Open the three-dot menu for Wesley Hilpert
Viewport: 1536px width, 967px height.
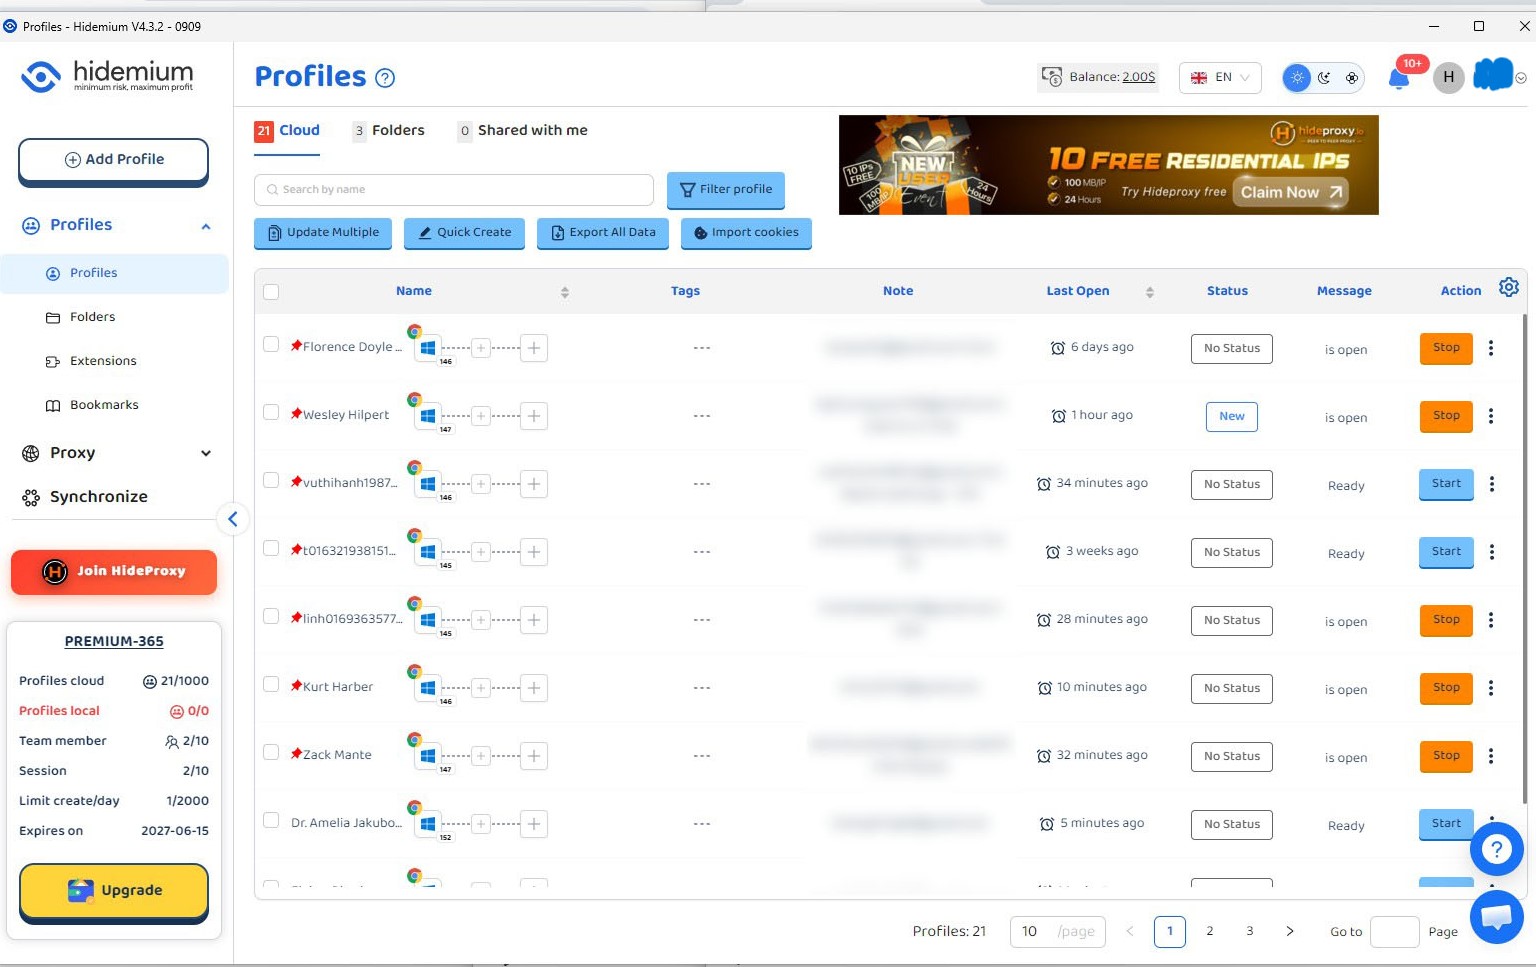(x=1491, y=416)
